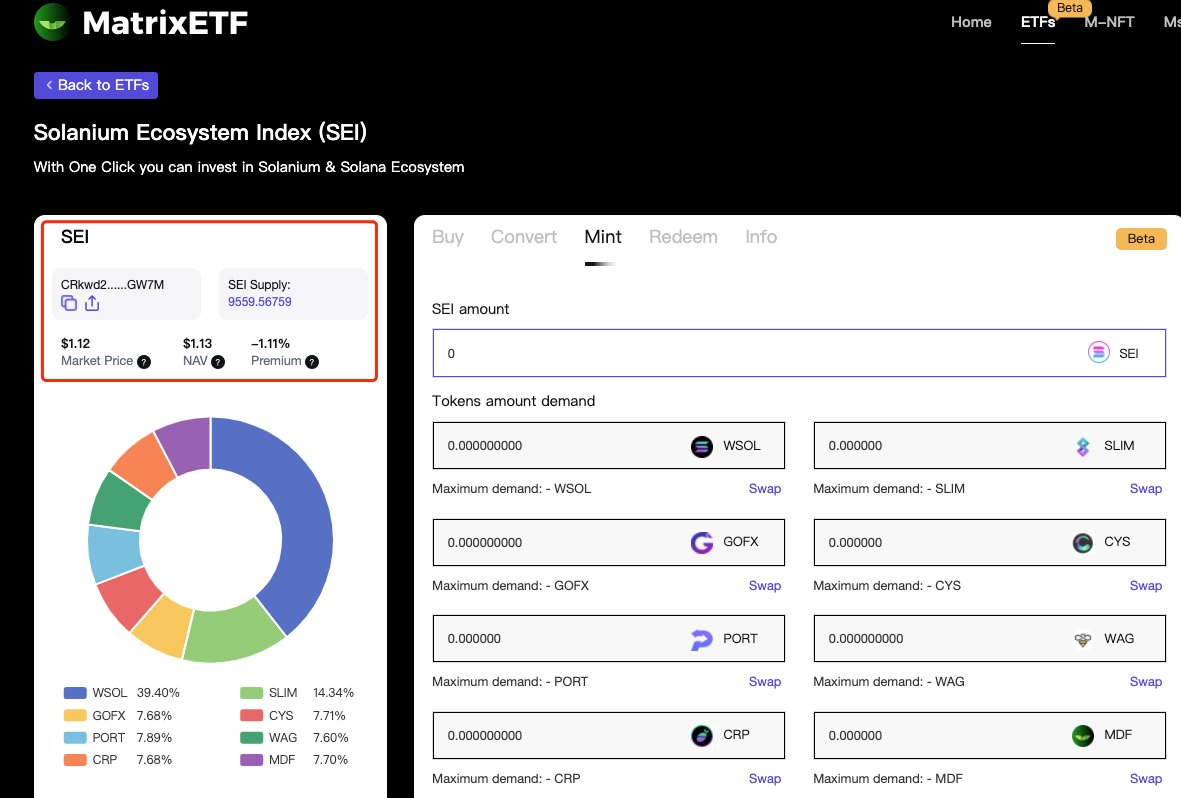Image resolution: width=1181 pixels, height=798 pixels.
Task: Click SLIM light green legend swatch
Action: [252, 693]
